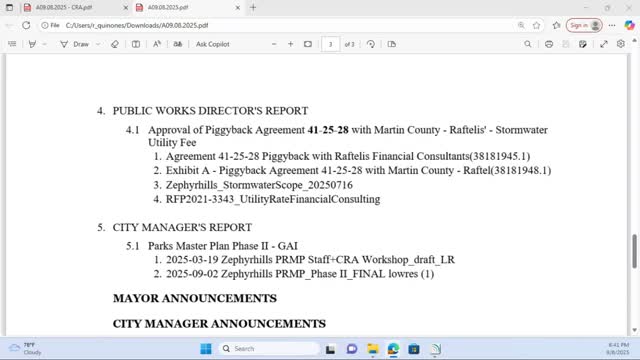The width and height of the screenshot is (640, 360).
Task: Click Ask Copilot in PDF toolbar
Action: pyautogui.click(x=213, y=44)
